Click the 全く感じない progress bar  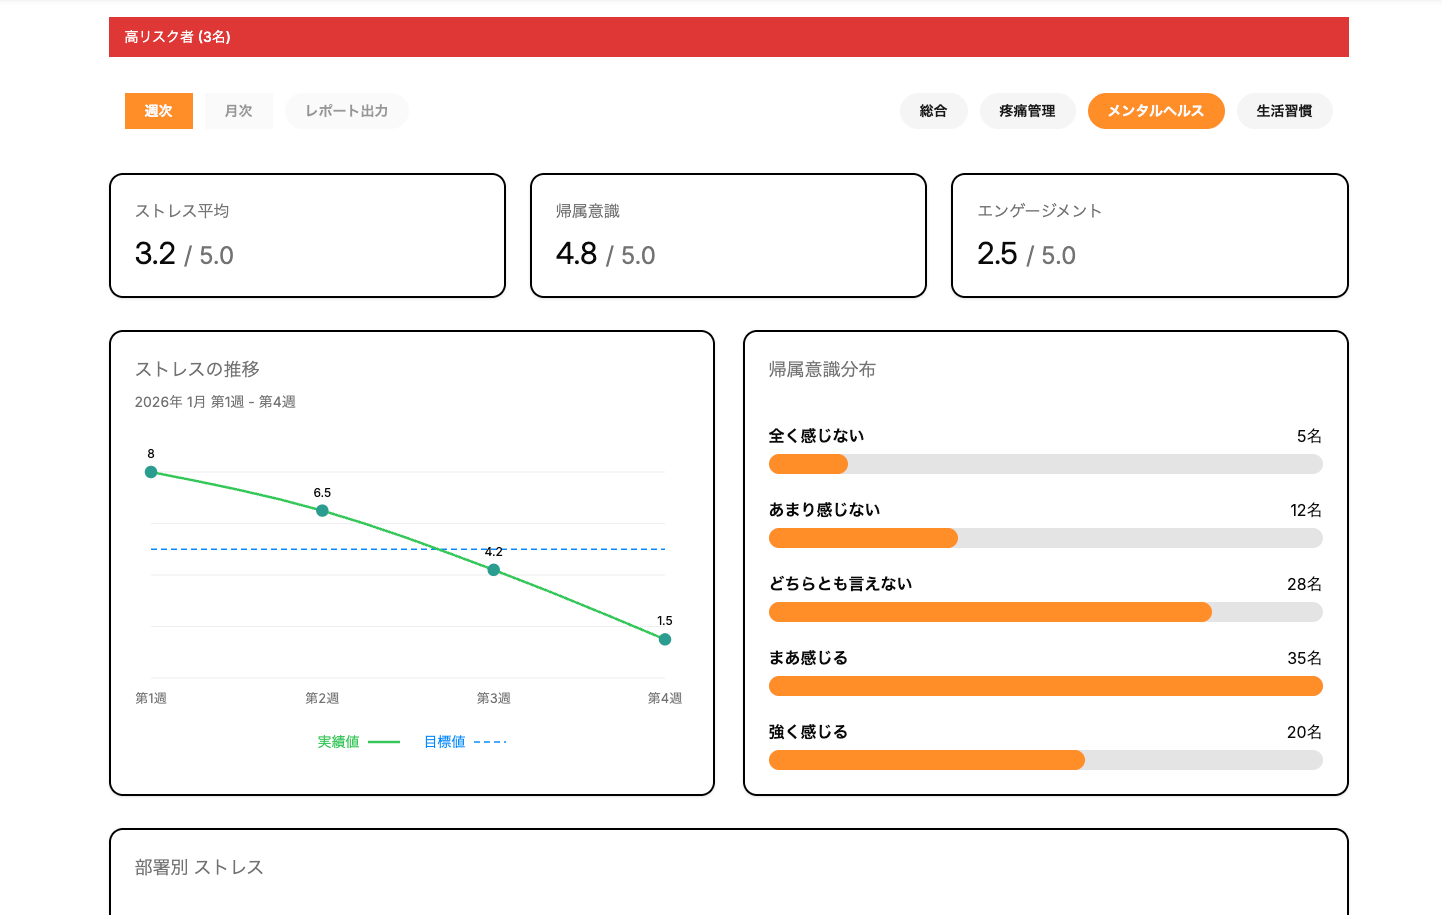coord(1045,464)
